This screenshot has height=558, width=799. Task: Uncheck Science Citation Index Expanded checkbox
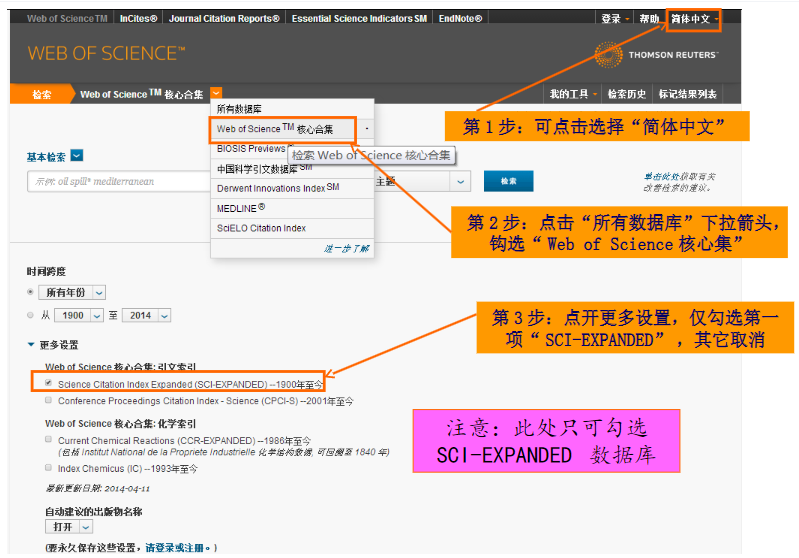[48, 383]
